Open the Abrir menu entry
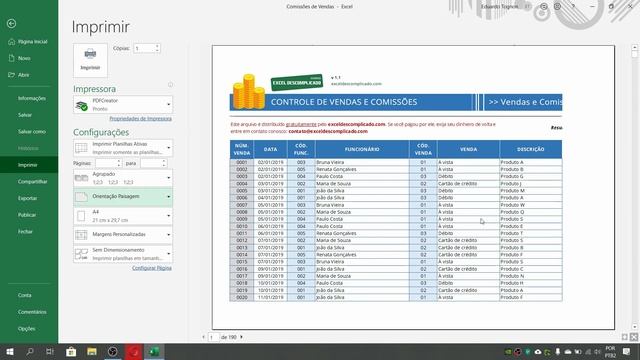The image size is (640, 360). tap(29, 75)
